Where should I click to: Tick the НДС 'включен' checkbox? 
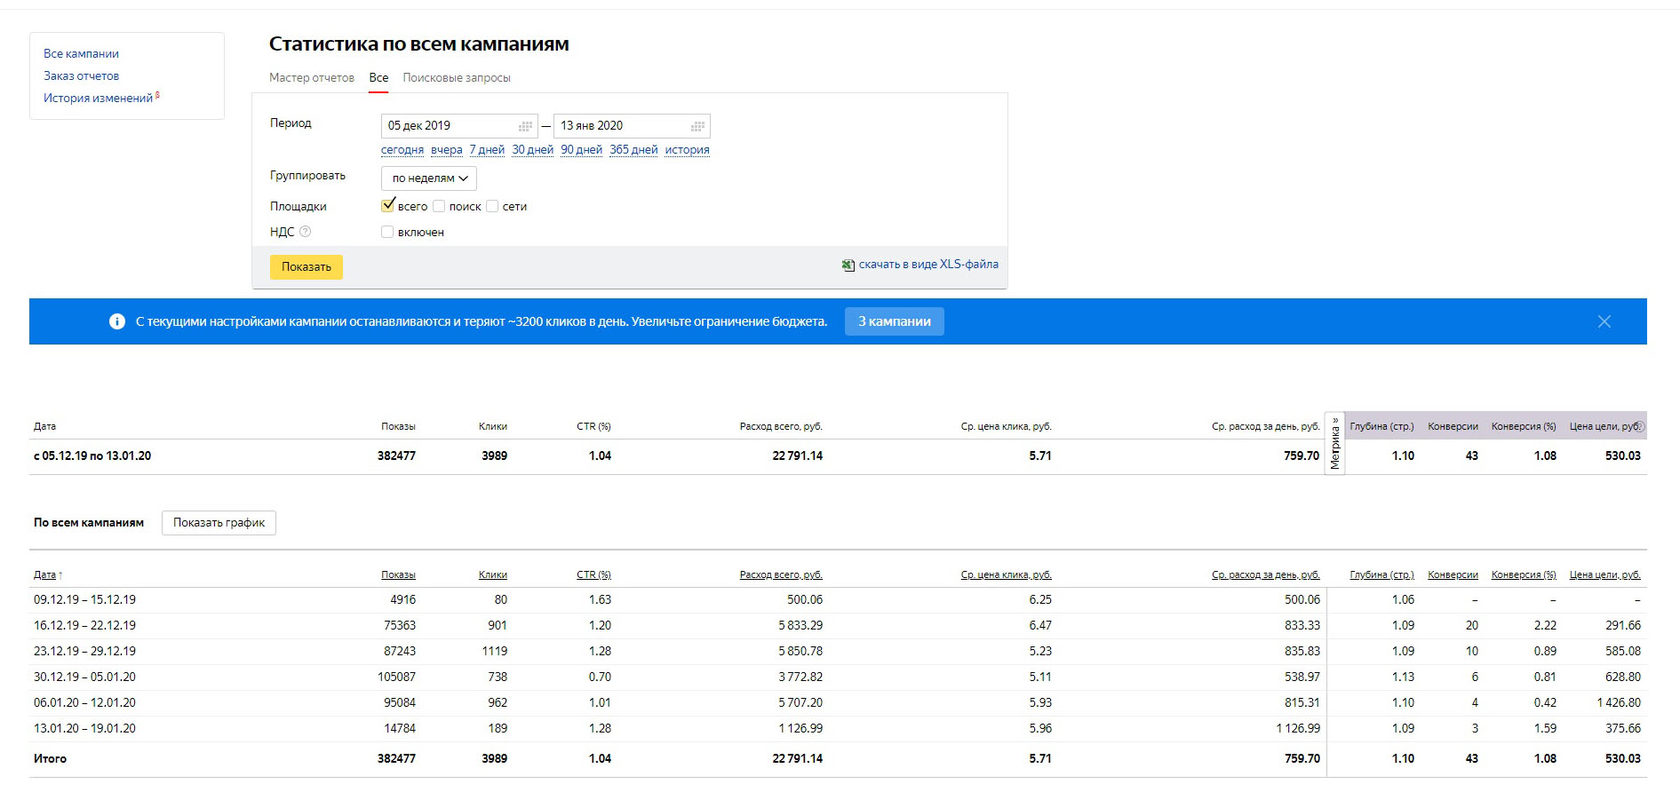[x=388, y=232]
